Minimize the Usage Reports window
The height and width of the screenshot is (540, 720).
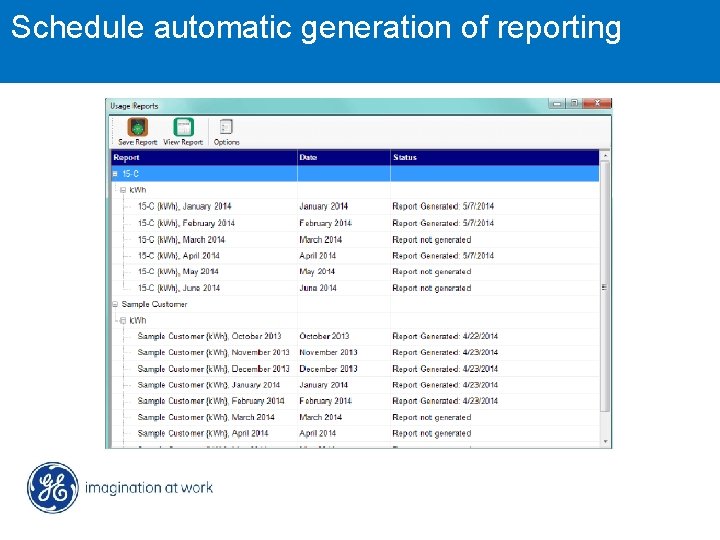coord(557,104)
